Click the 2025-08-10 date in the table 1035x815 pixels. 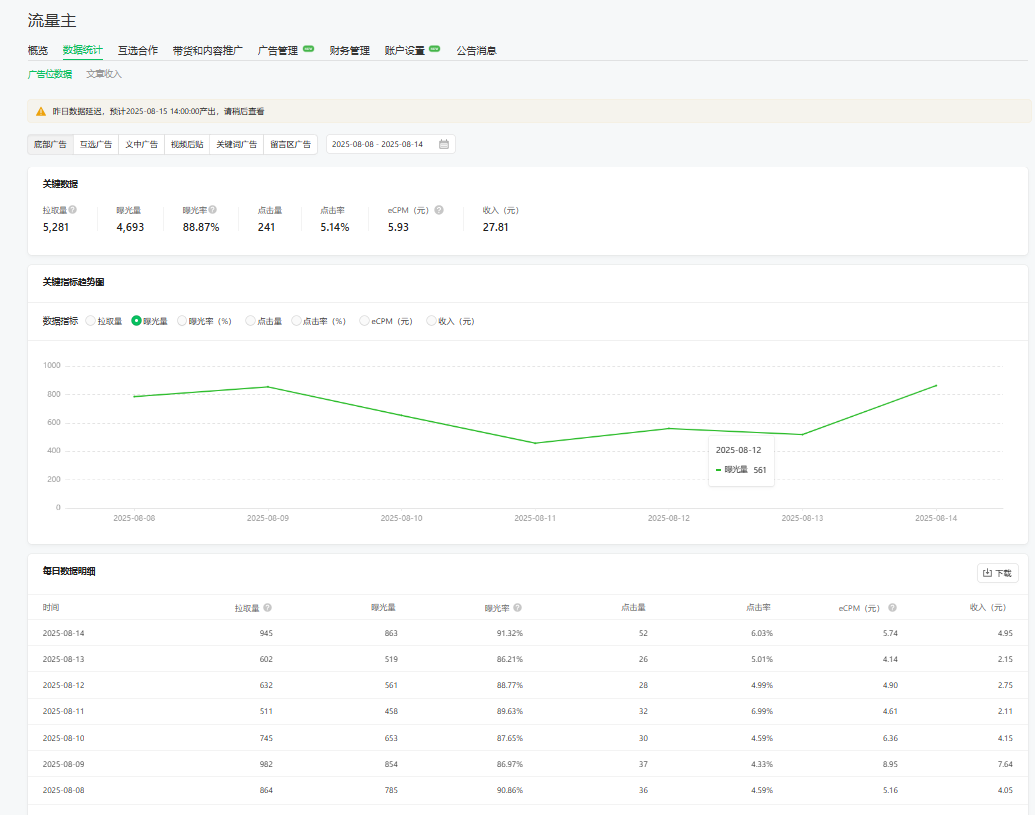63,738
